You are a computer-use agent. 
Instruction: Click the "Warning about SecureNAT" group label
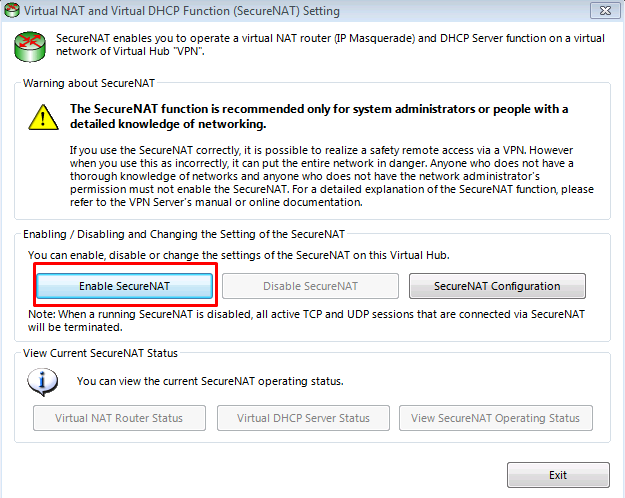pos(89,82)
